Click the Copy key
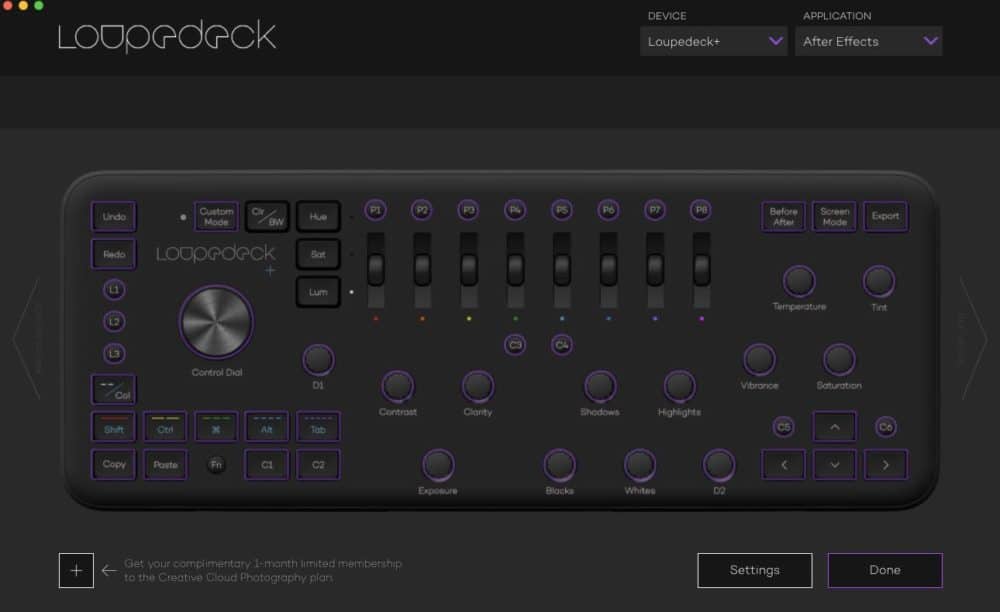 114,465
